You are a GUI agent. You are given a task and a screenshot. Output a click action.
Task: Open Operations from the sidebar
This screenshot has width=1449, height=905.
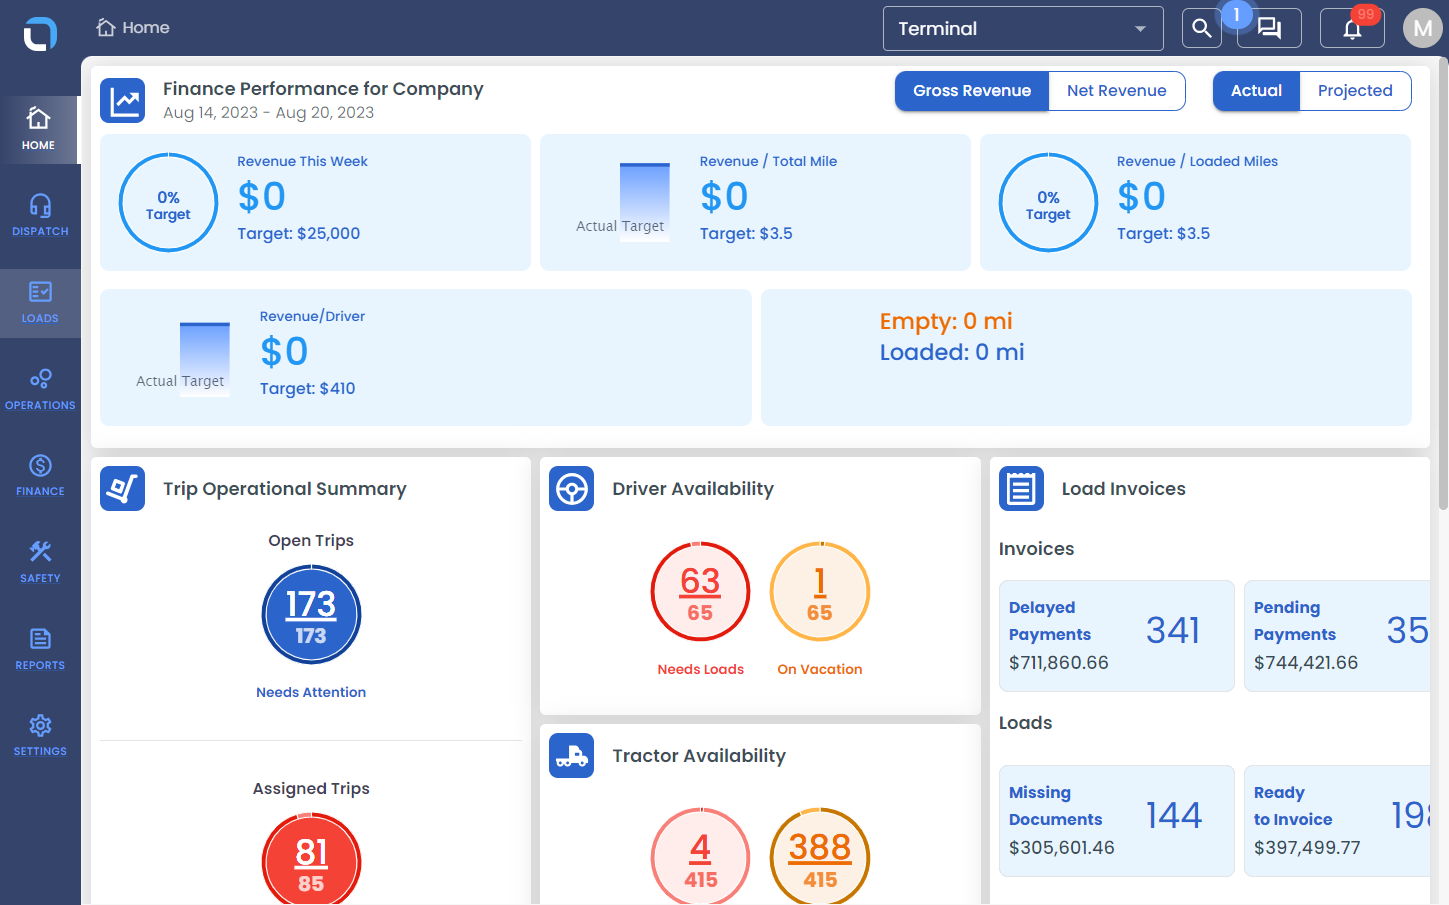(40, 389)
